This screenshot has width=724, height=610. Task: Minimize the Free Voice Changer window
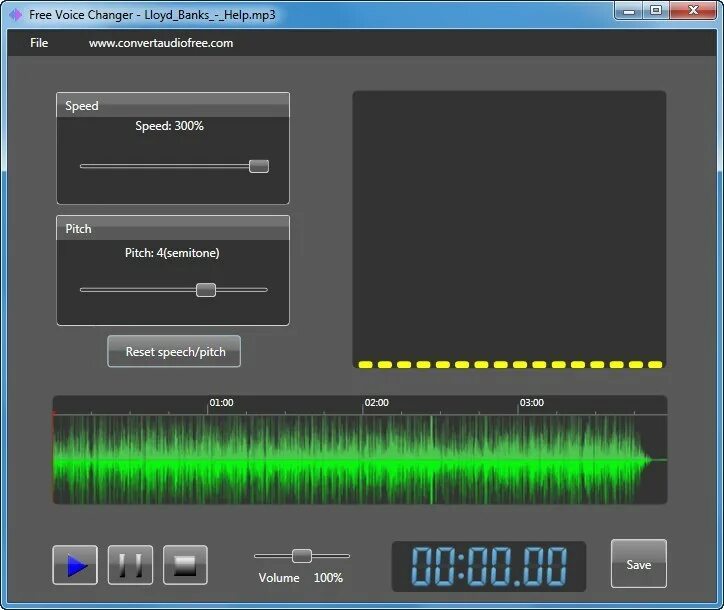pyautogui.click(x=628, y=10)
